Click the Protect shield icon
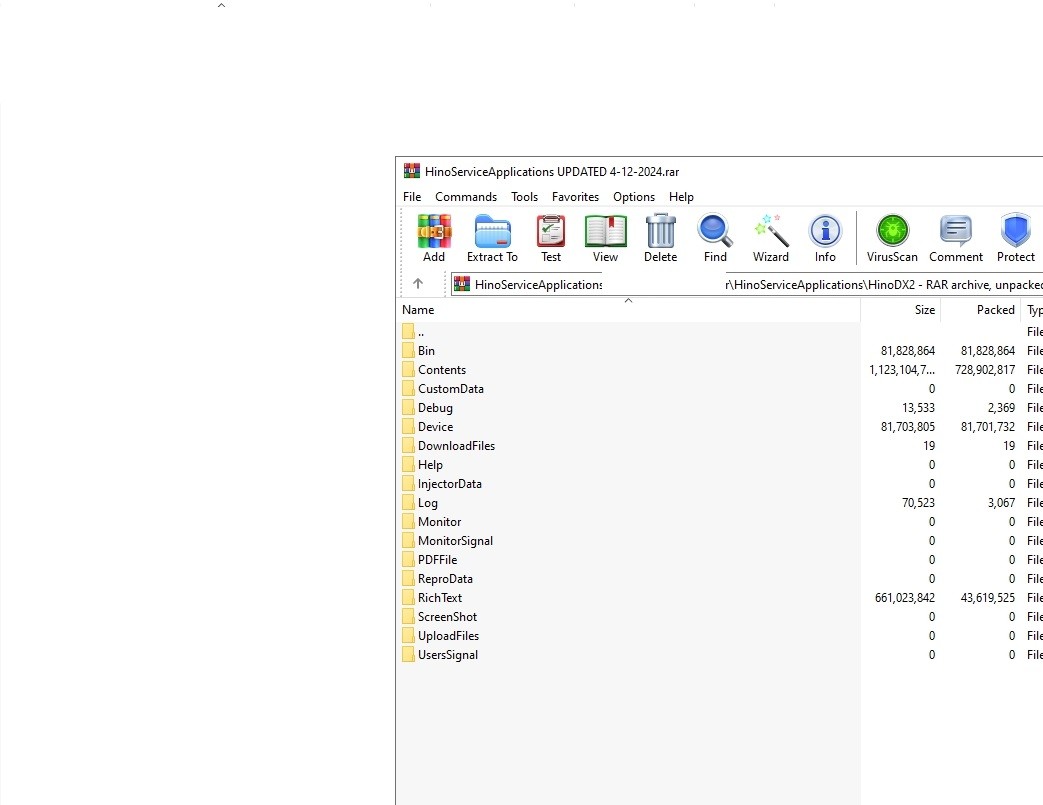Viewport: 1043px width, 805px height. point(1016,232)
